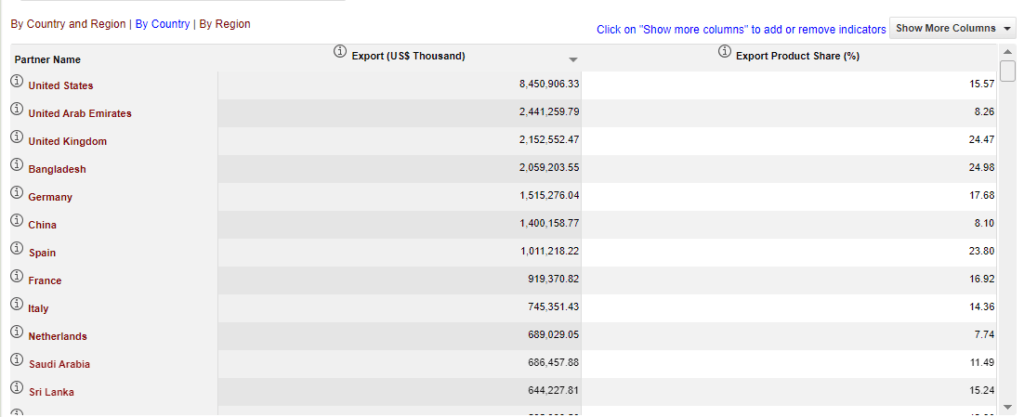1024x417 pixels.
Task: Select export value 745,351.43
Action: tap(553, 307)
